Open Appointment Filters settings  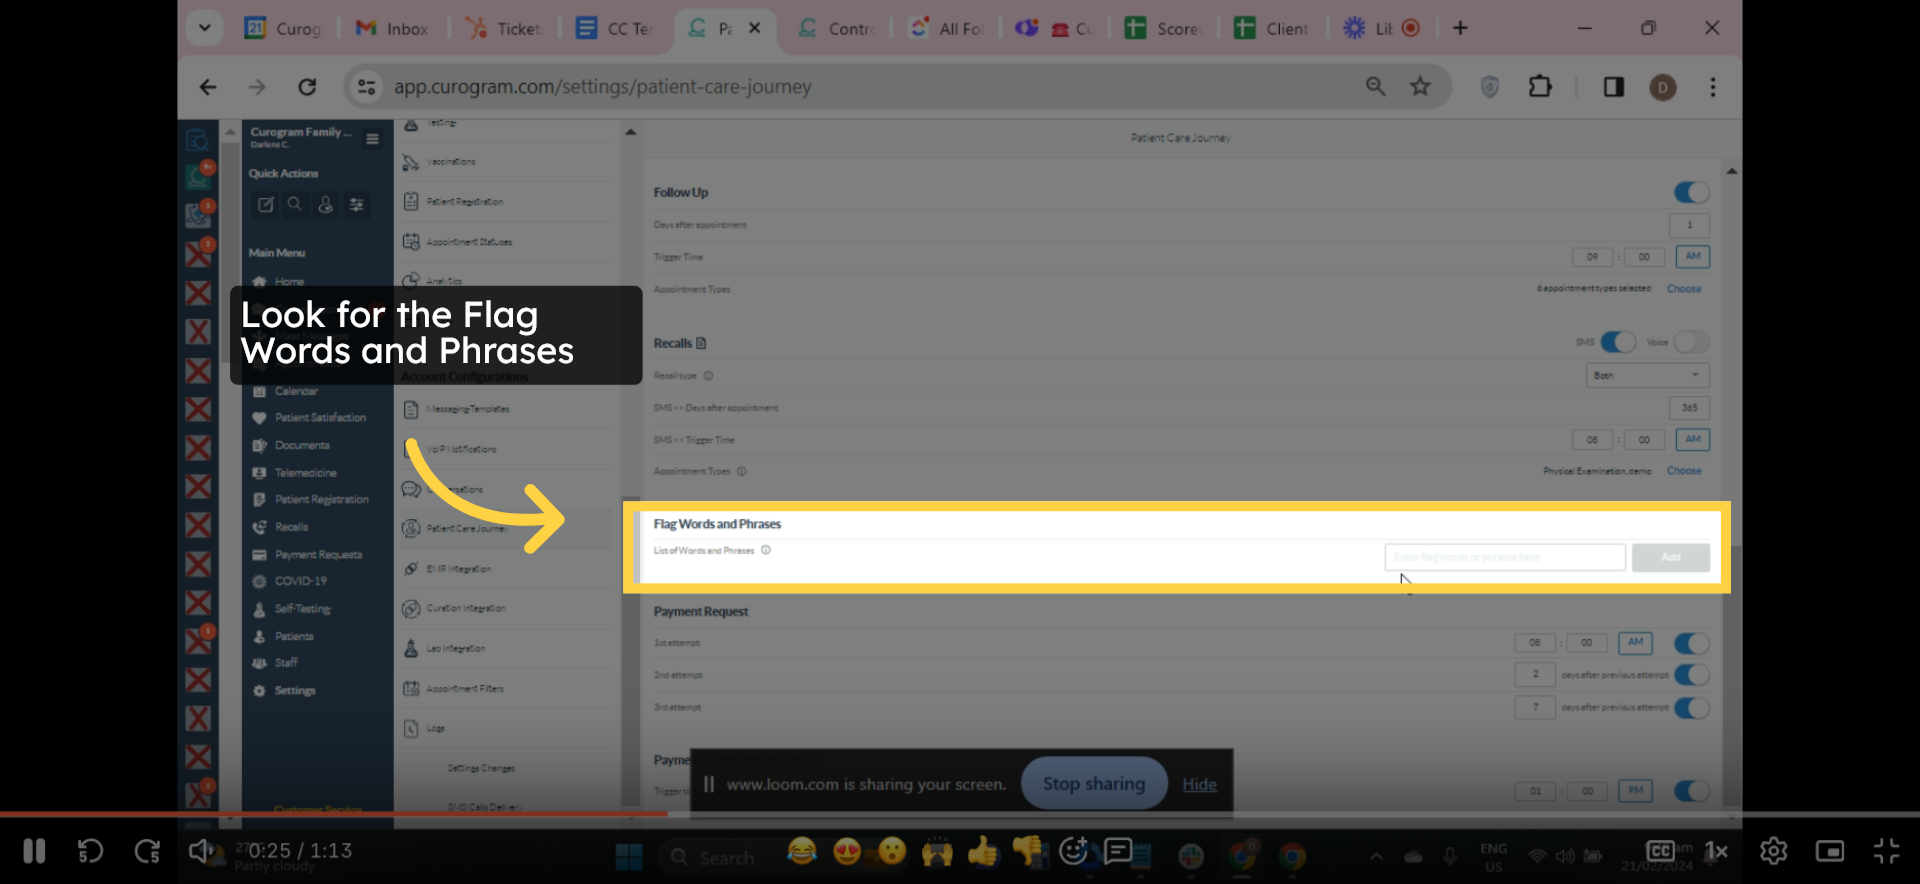point(454,689)
